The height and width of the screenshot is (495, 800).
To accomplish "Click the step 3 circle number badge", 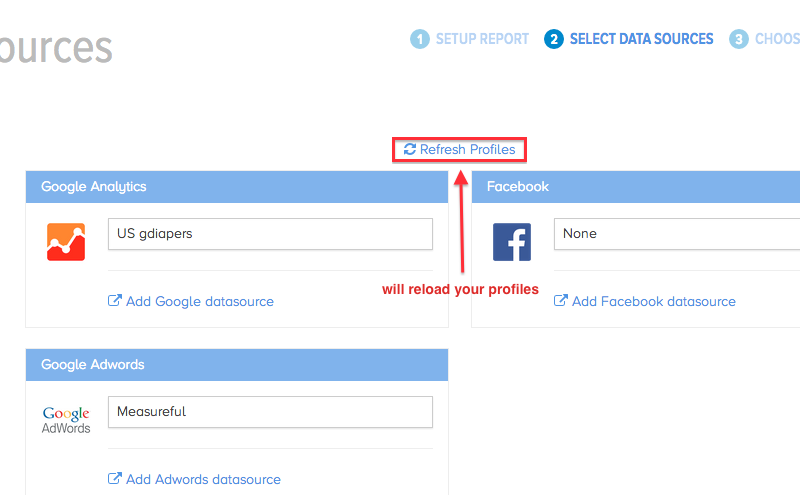I will pos(739,39).
